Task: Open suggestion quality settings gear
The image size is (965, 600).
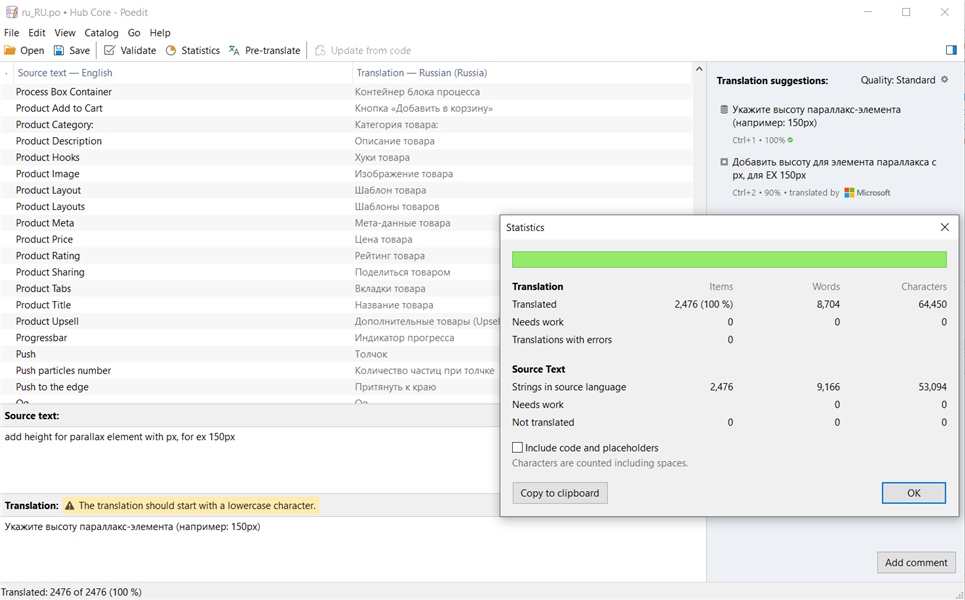Action: tap(945, 80)
